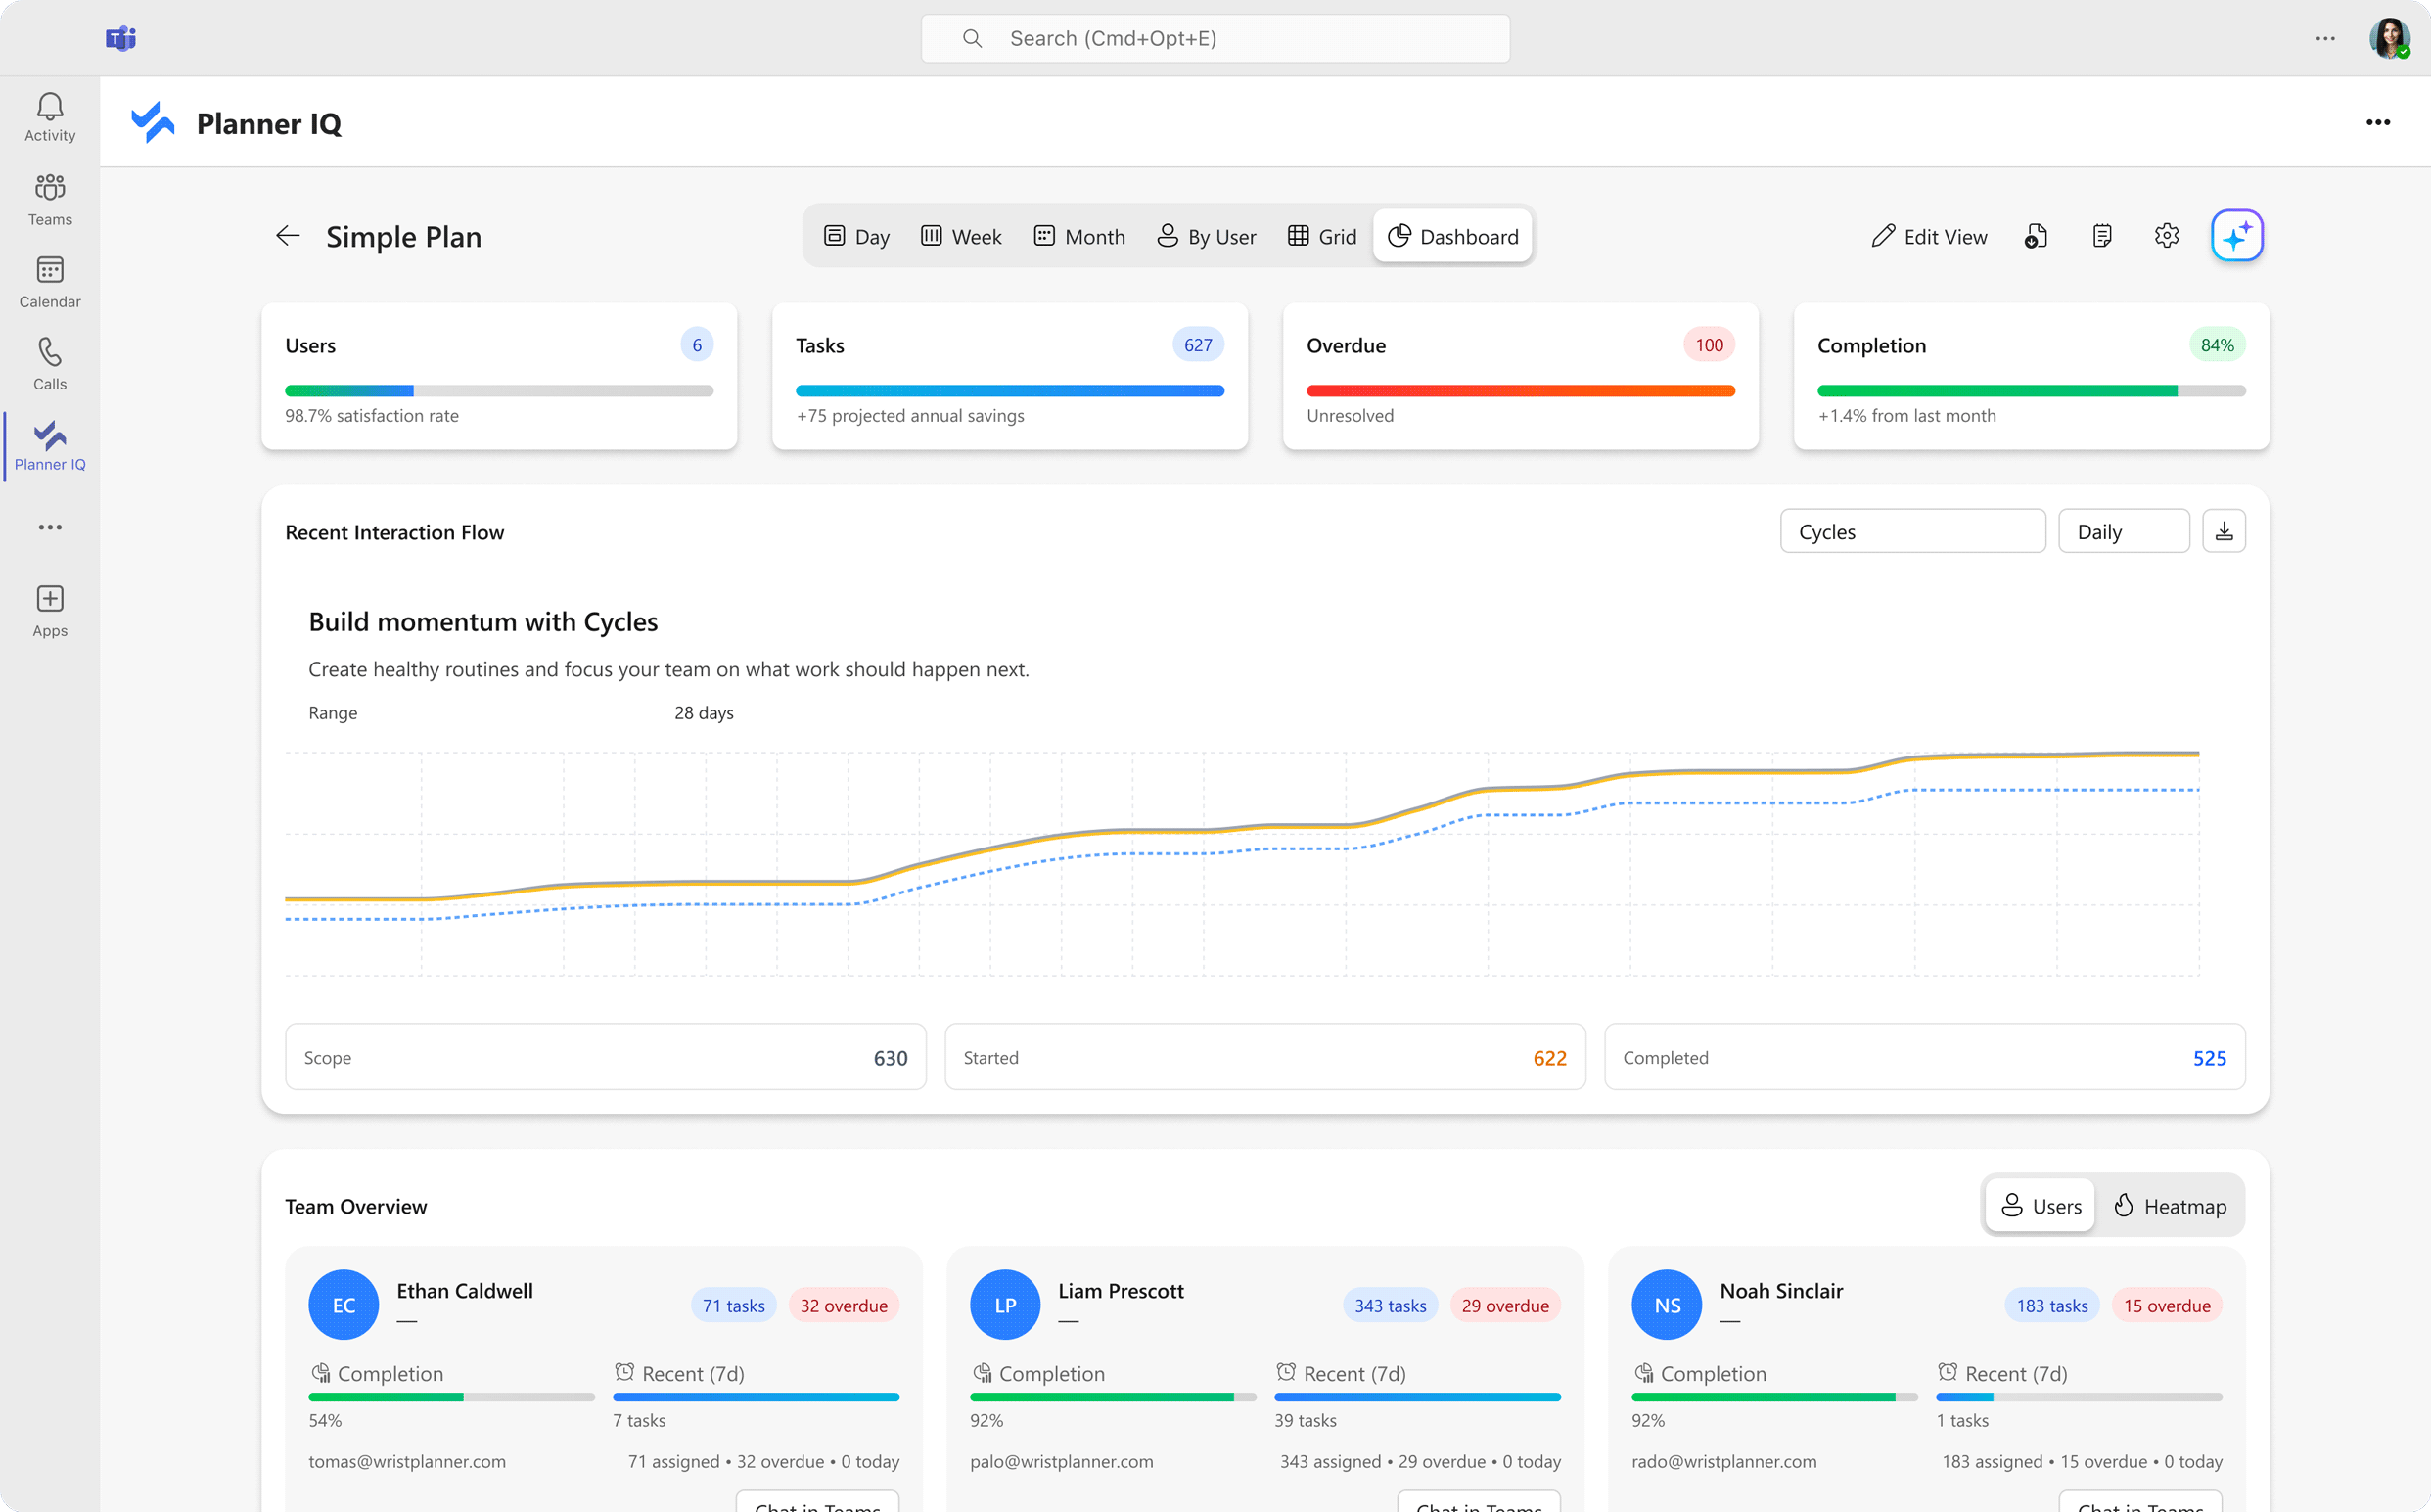This screenshot has width=2431, height=1512.
Task: Open Planner IQ header more options
Action: click(x=2378, y=122)
